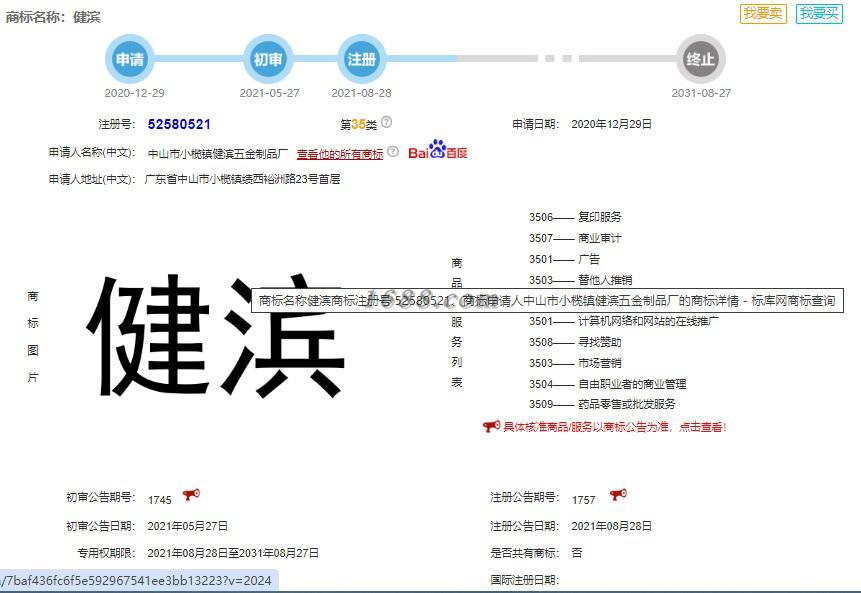Click the timeline date 2021-05-27
Viewport: 861px width, 593px height.
point(270,93)
